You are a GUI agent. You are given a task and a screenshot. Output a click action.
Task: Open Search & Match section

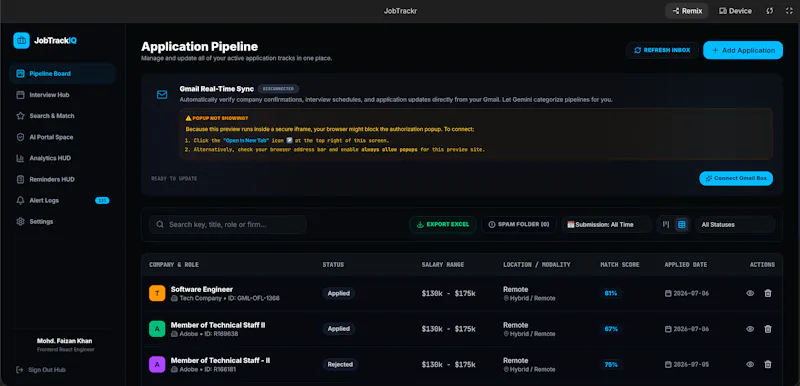coord(62,116)
